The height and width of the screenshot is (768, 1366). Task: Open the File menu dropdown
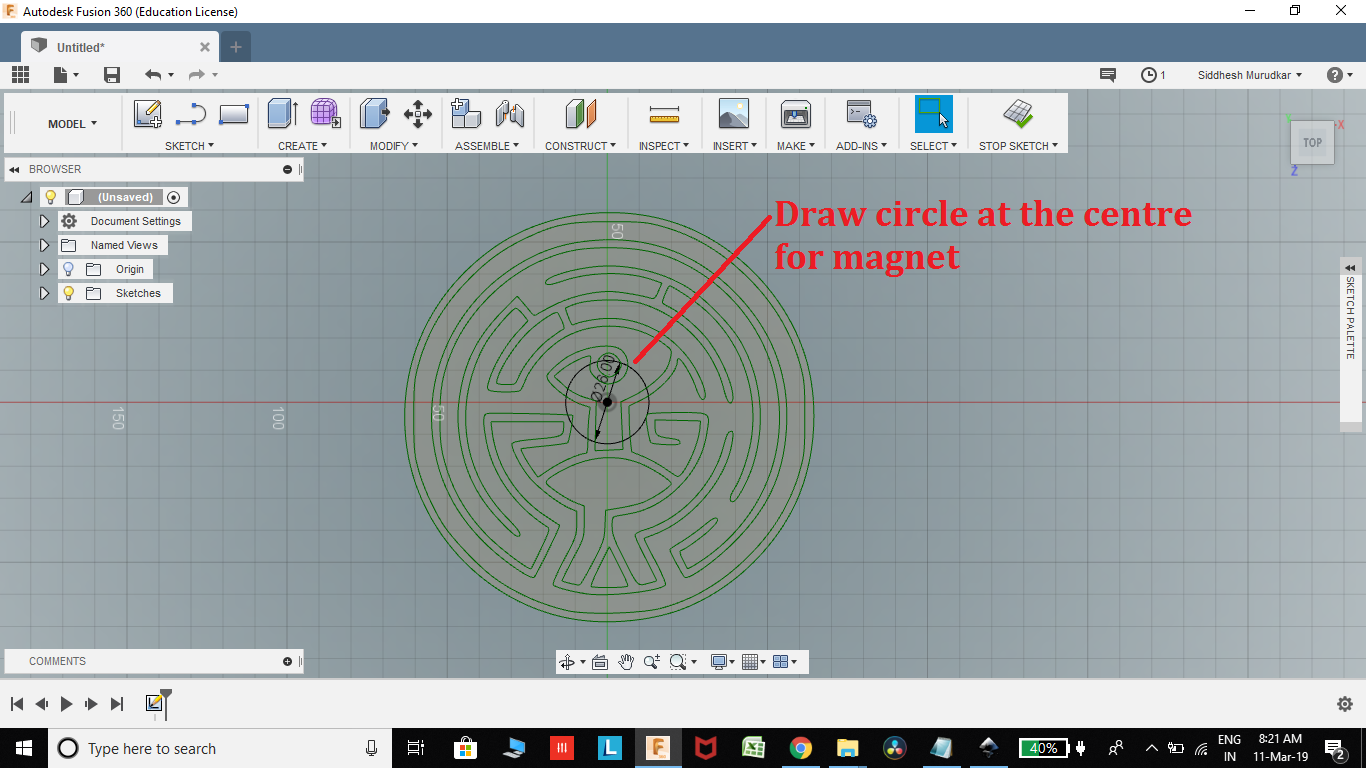pyautogui.click(x=66, y=75)
